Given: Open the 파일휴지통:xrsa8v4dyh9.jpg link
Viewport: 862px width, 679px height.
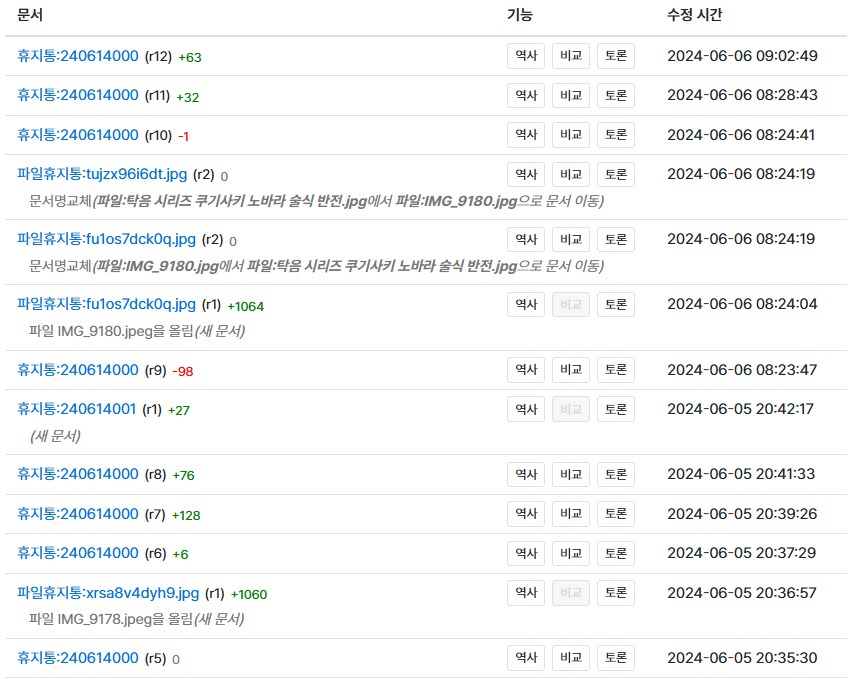Looking at the screenshot, I should [x=108, y=593].
